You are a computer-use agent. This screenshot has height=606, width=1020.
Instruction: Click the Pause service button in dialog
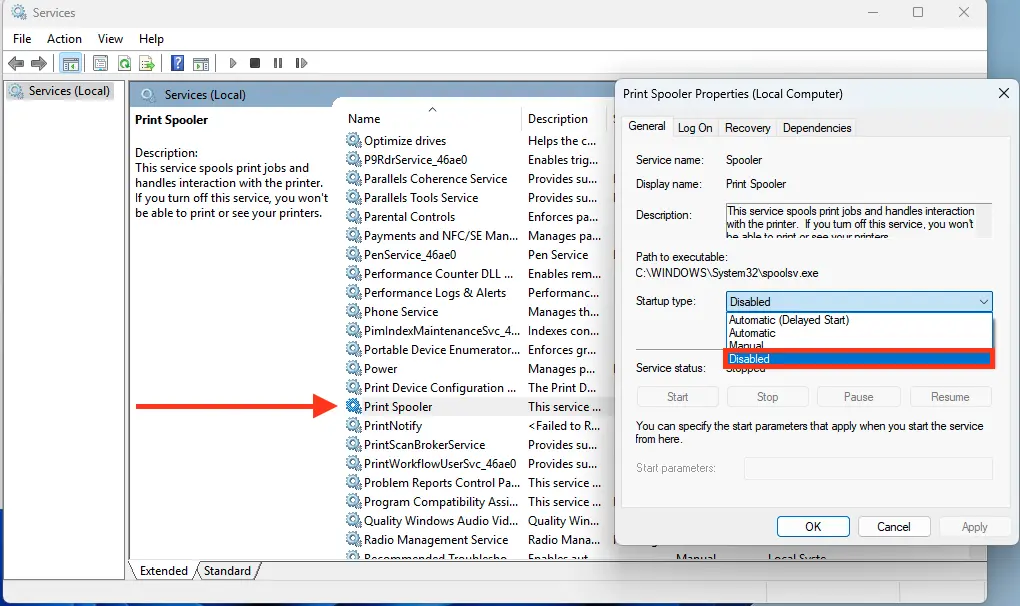pos(859,397)
